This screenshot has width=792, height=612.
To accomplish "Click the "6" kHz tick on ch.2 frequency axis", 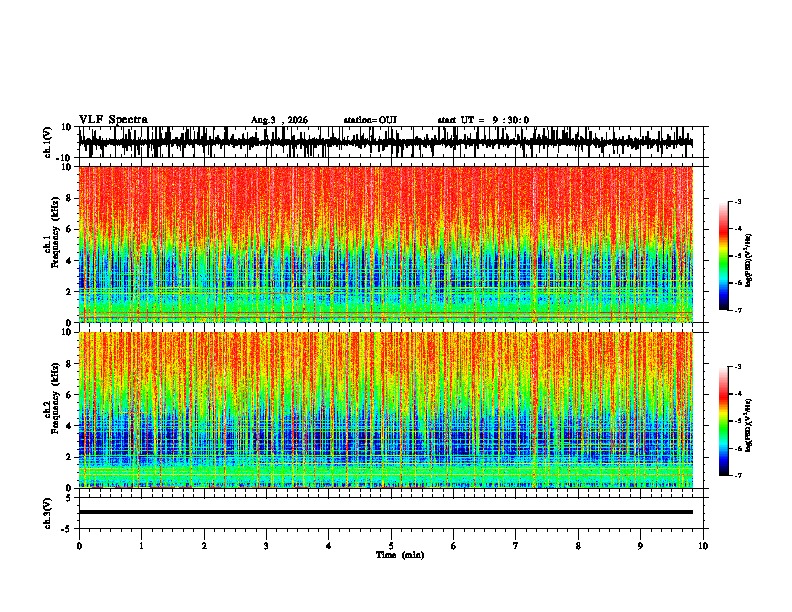I will (69, 395).
